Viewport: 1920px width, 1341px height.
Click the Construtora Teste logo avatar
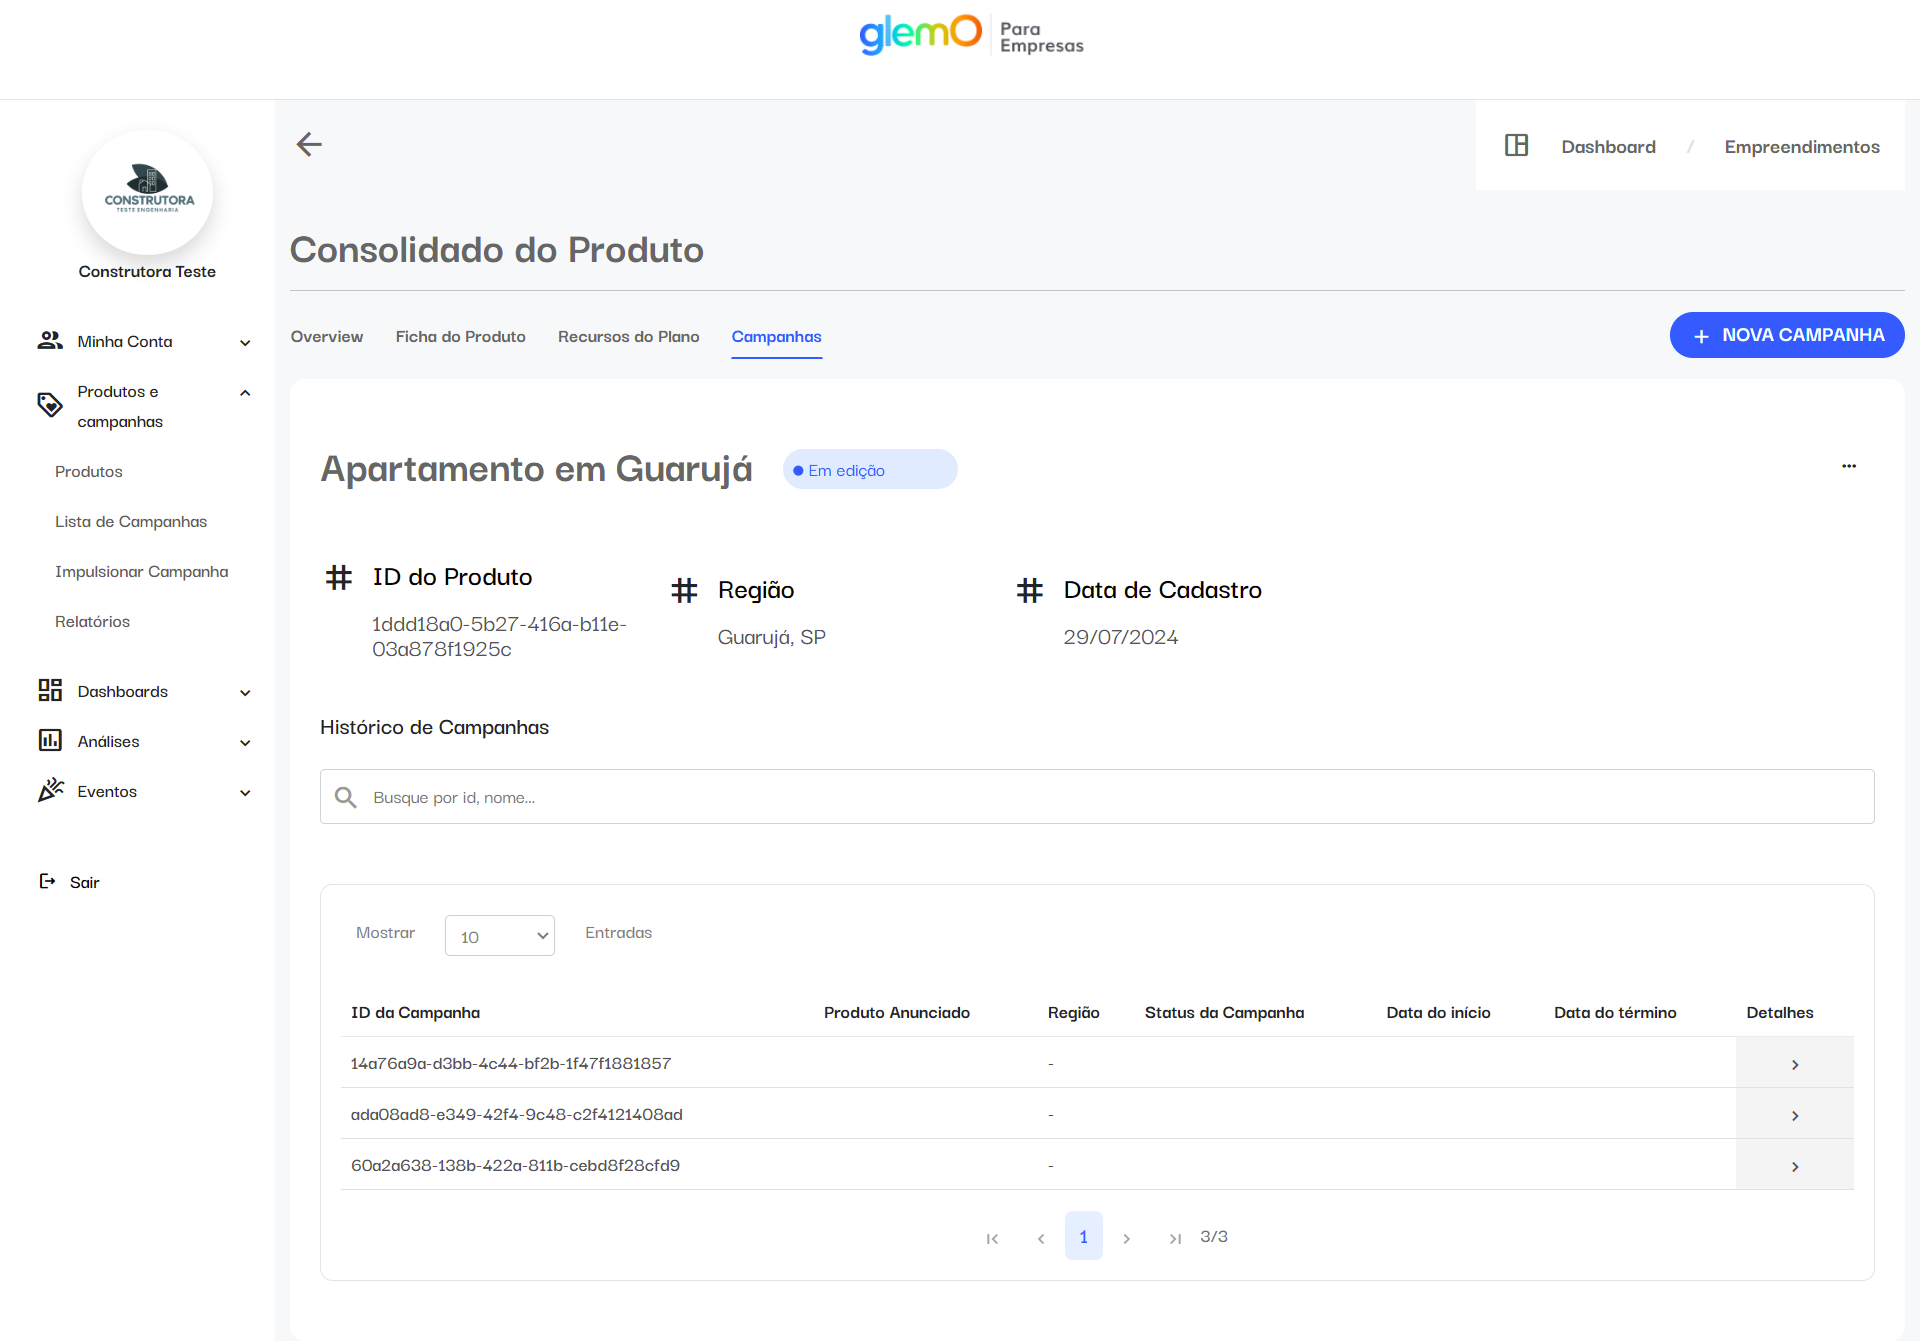[148, 192]
